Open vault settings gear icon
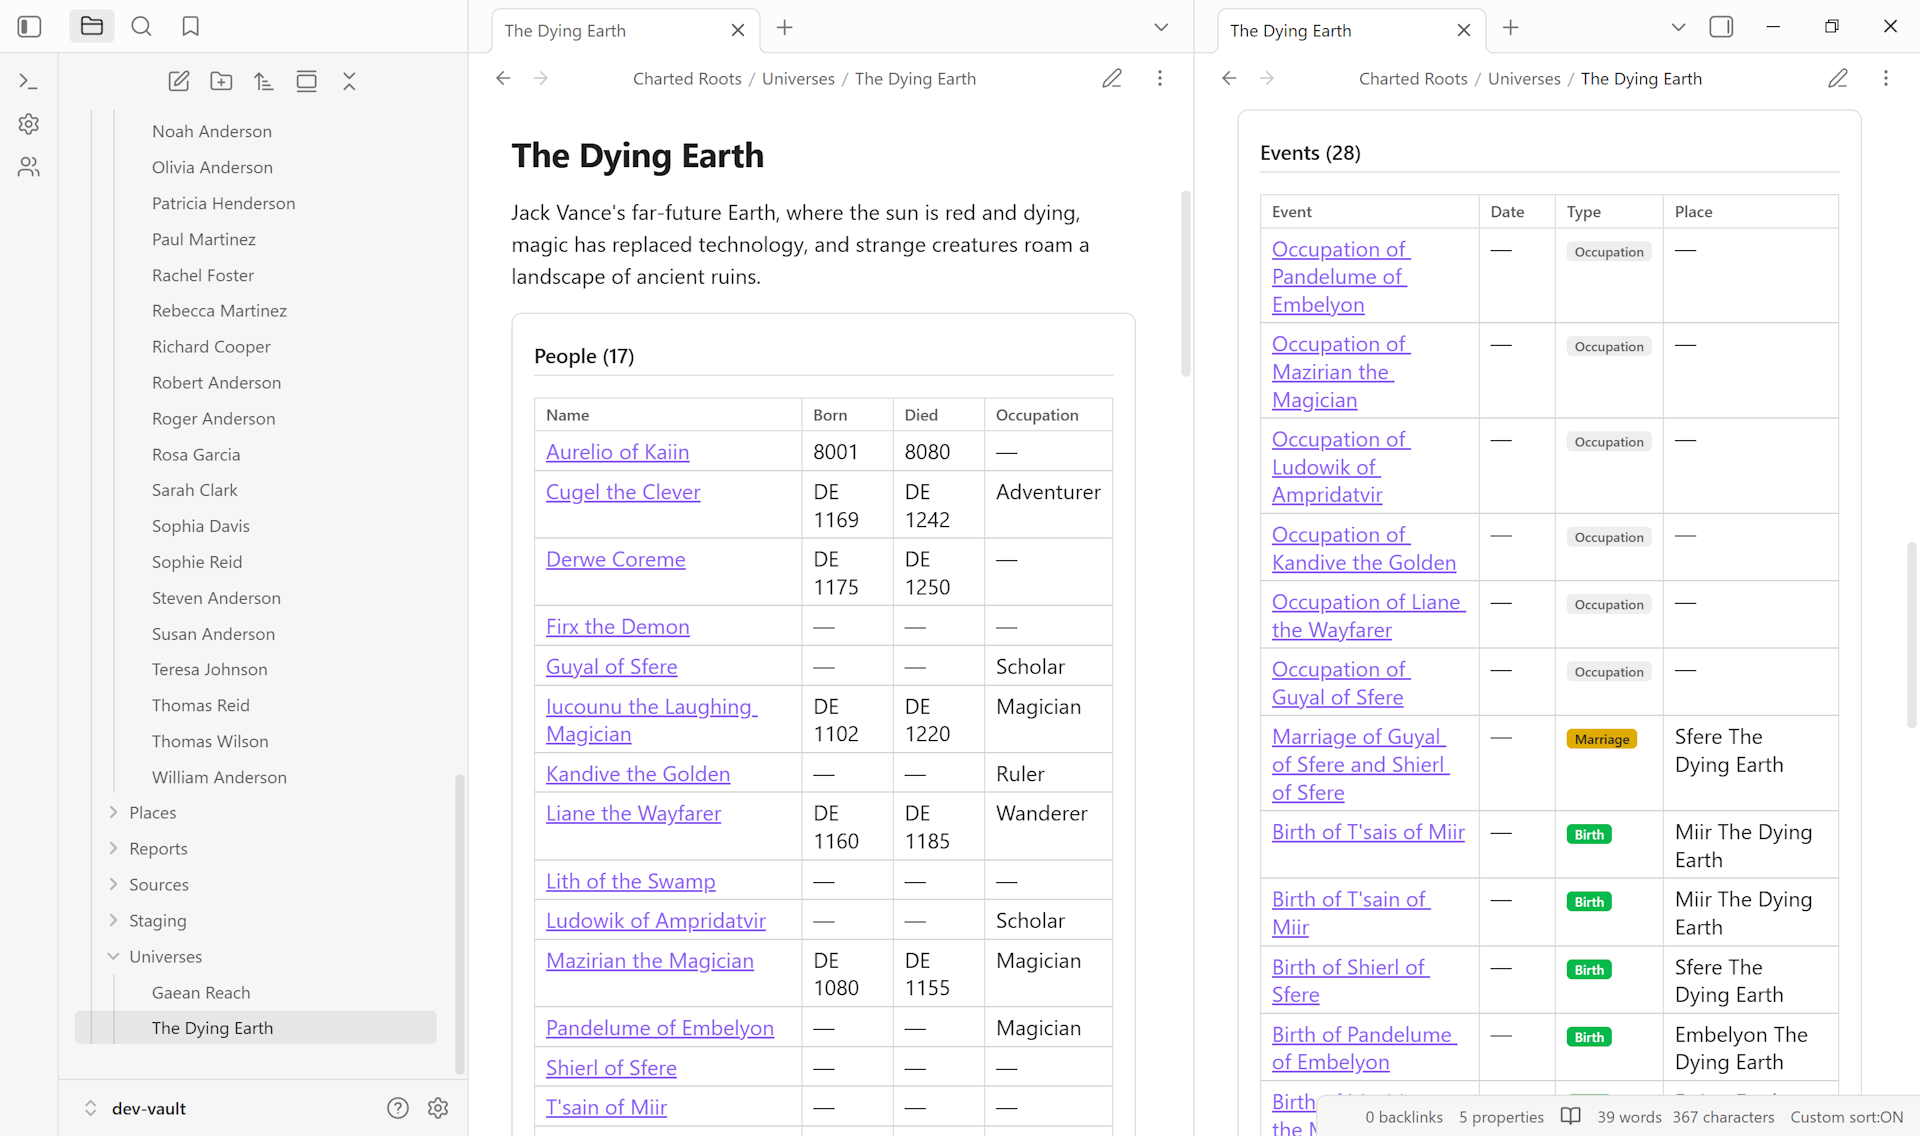 [438, 1108]
